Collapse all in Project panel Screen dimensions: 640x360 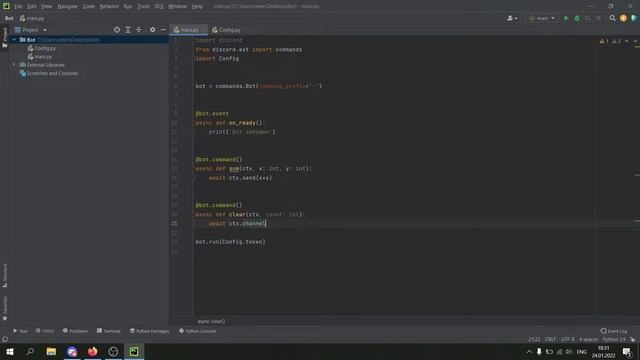(139, 30)
